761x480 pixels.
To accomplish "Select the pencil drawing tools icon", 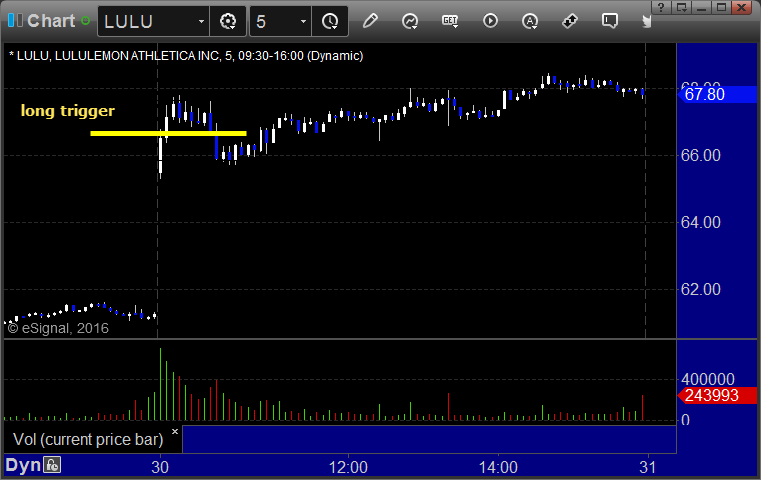I will pos(370,21).
